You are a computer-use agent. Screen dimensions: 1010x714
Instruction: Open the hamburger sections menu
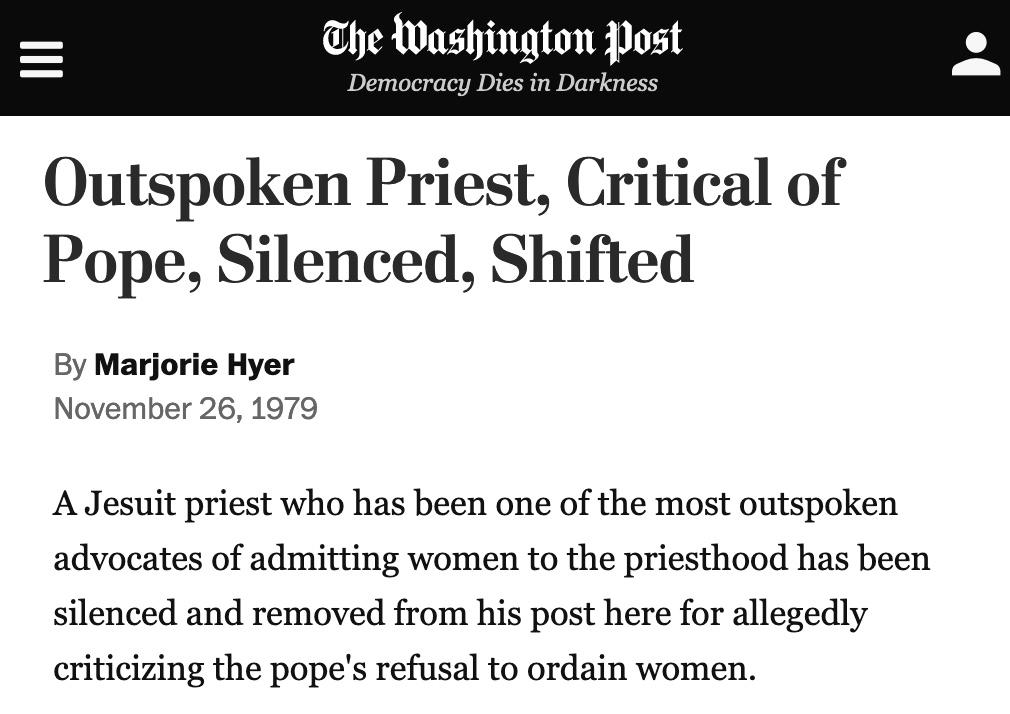coord(41,59)
